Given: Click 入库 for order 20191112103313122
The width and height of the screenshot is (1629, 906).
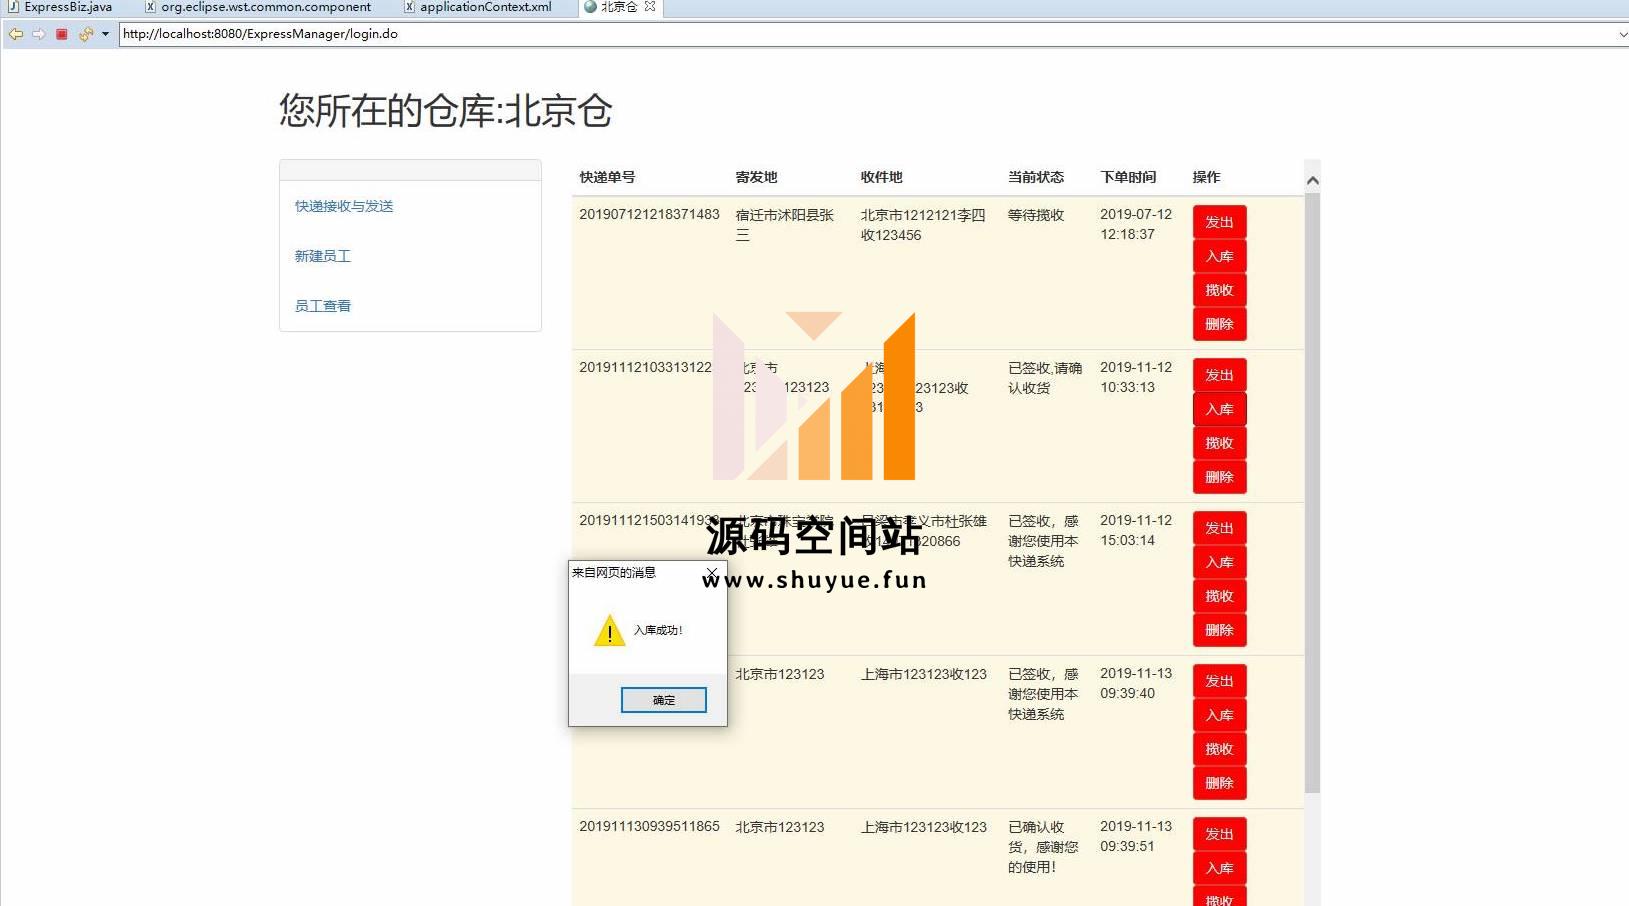Looking at the screenshot, I should point(1219,409).
